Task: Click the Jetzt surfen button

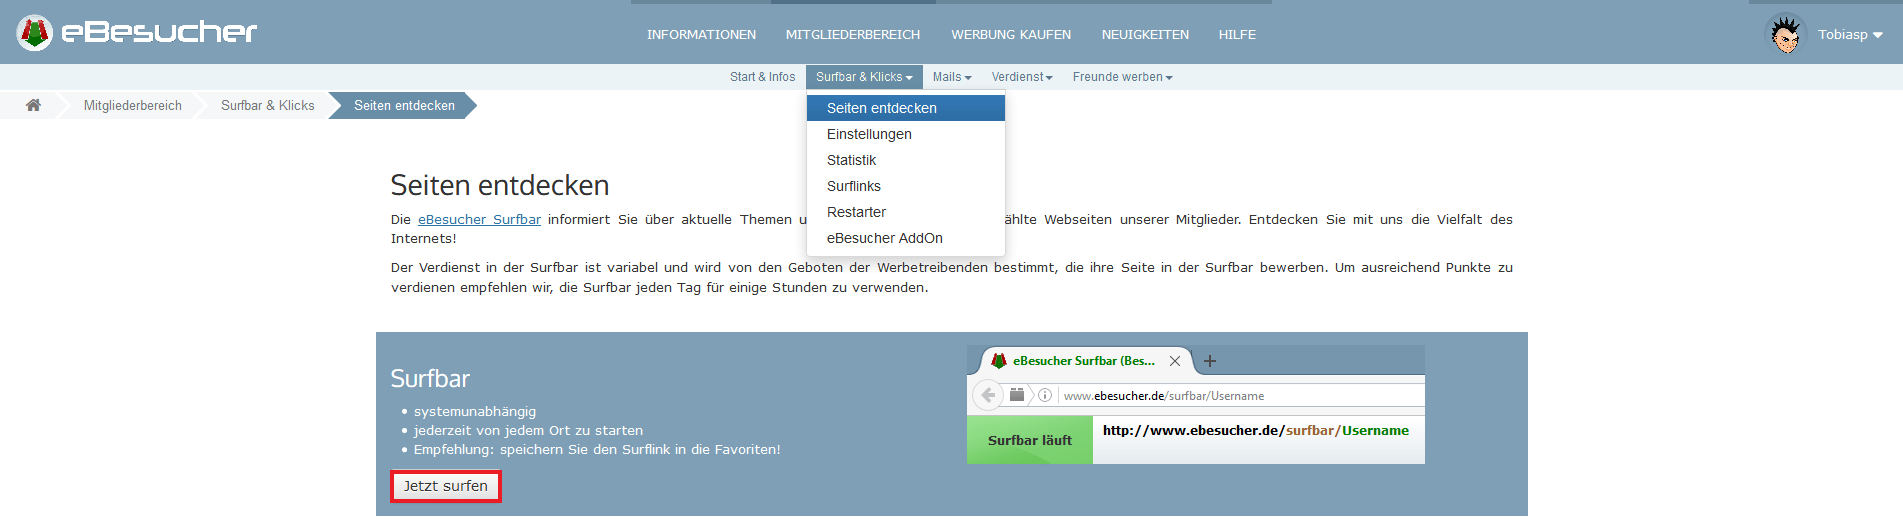Action: 445,486
